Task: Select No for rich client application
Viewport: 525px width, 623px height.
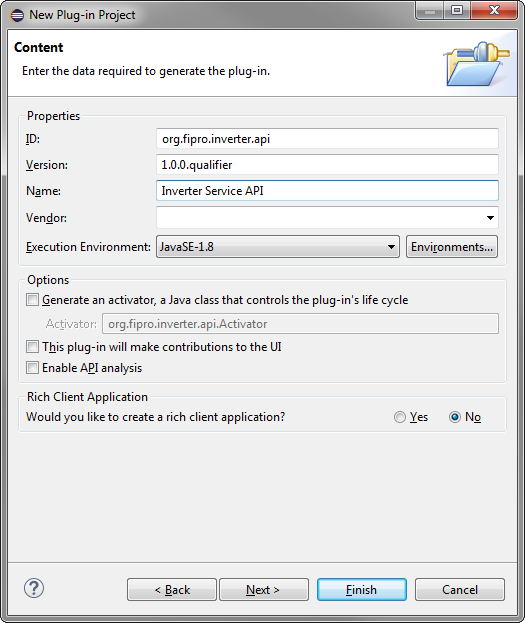Action: [x=455, y=417]
